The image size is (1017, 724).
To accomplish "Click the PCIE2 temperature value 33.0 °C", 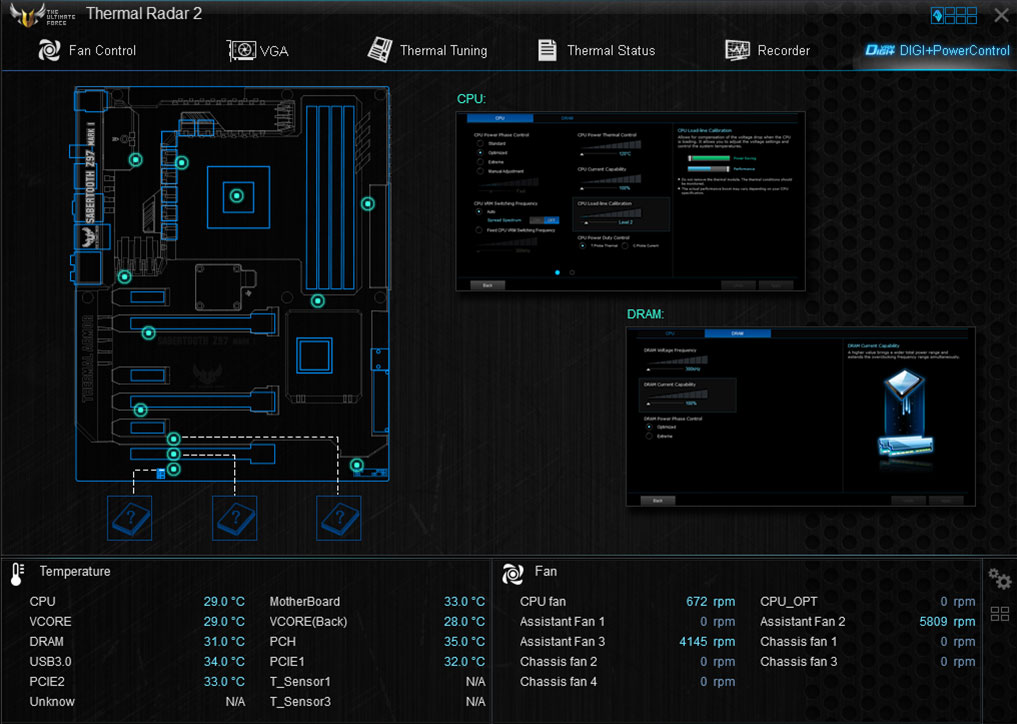I will [x=224, y=682].
